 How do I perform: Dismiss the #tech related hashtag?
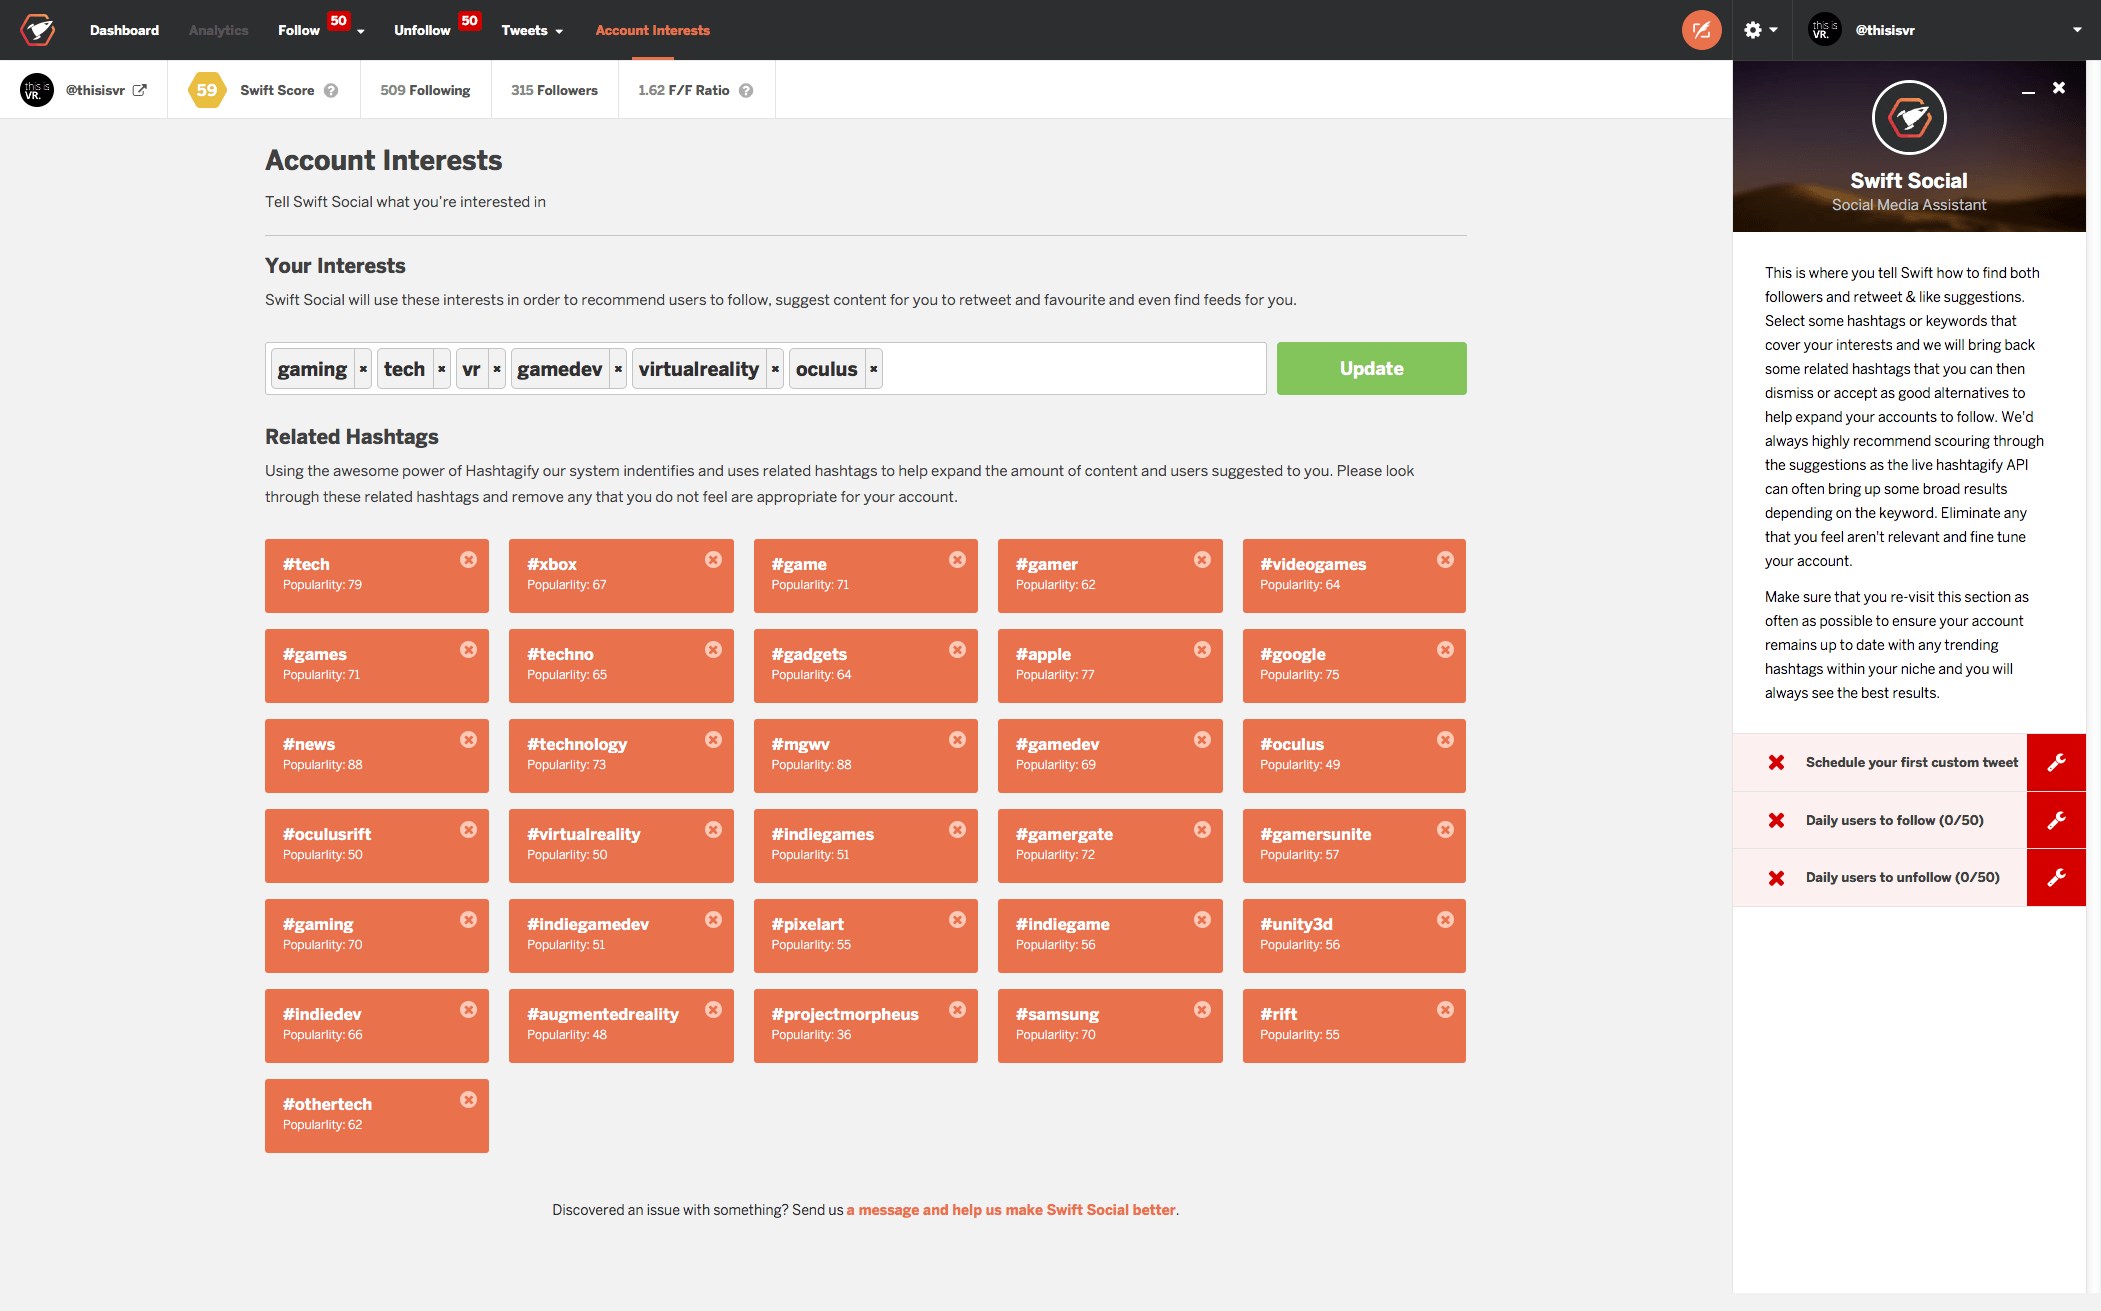pyautogui.click(x=468, y=560)
